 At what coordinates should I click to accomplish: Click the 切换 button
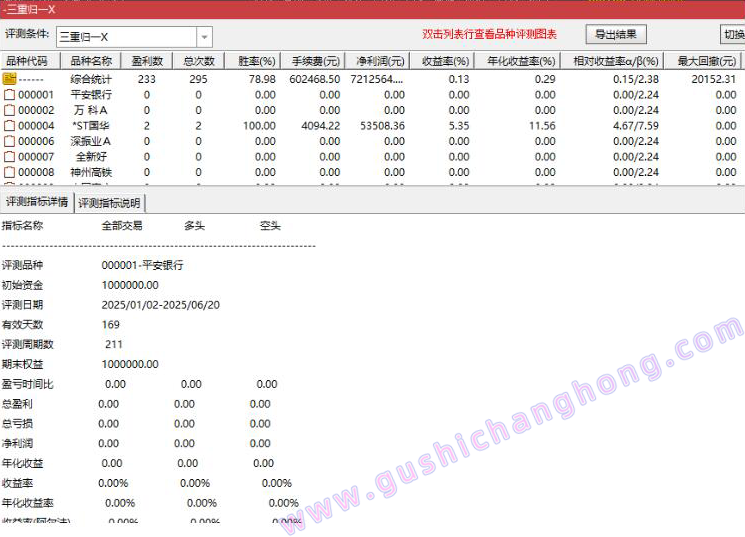coord(734,34)
